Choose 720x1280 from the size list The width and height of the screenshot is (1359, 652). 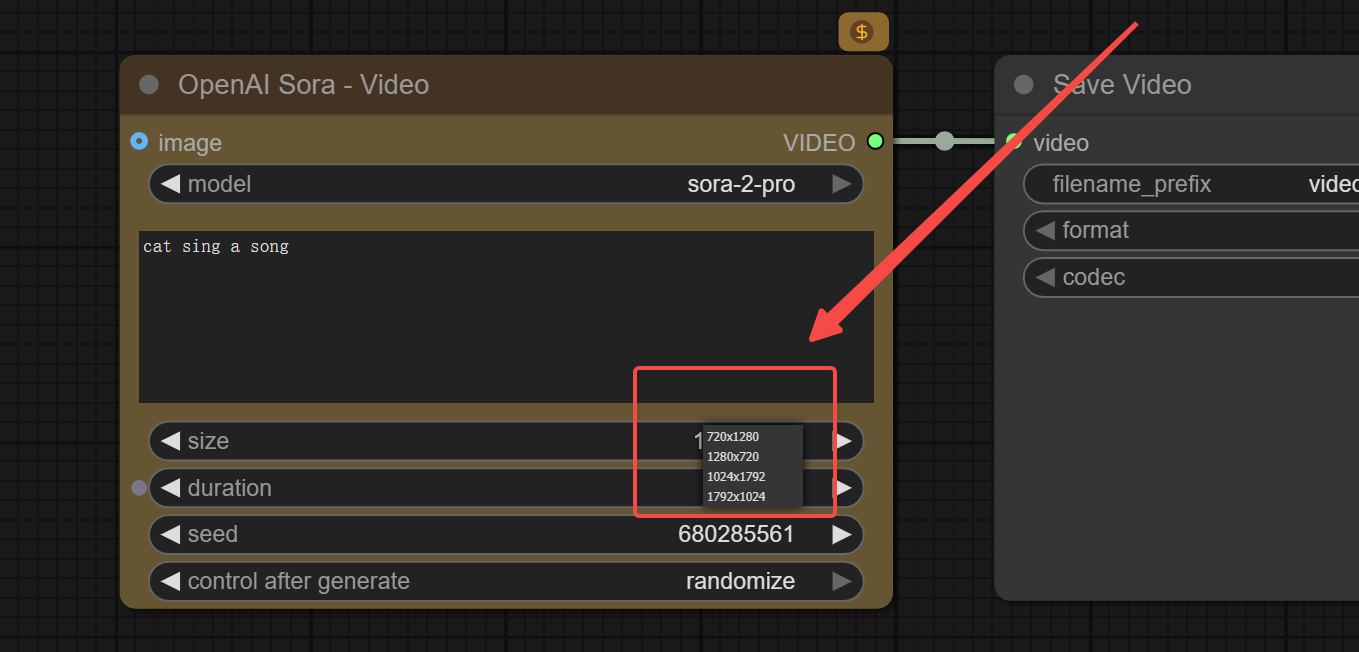[x=733, y=437]
